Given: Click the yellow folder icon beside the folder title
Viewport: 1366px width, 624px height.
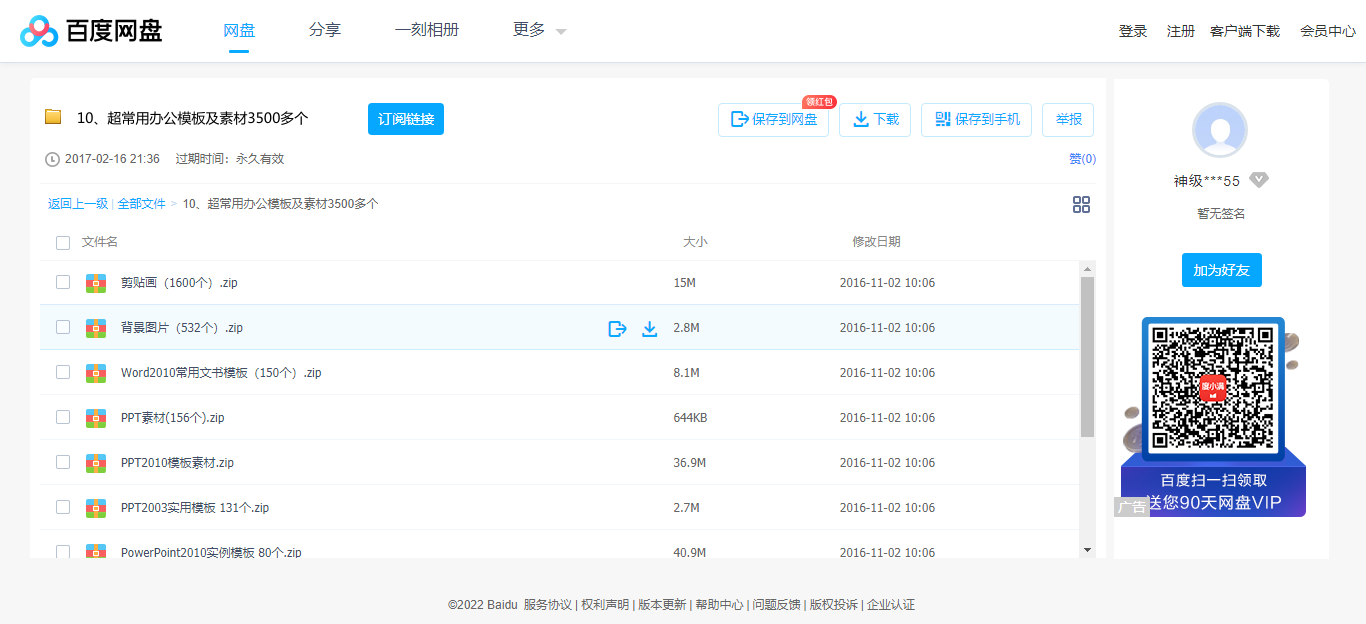Looking at the screenshot, I should coord(53,117).
